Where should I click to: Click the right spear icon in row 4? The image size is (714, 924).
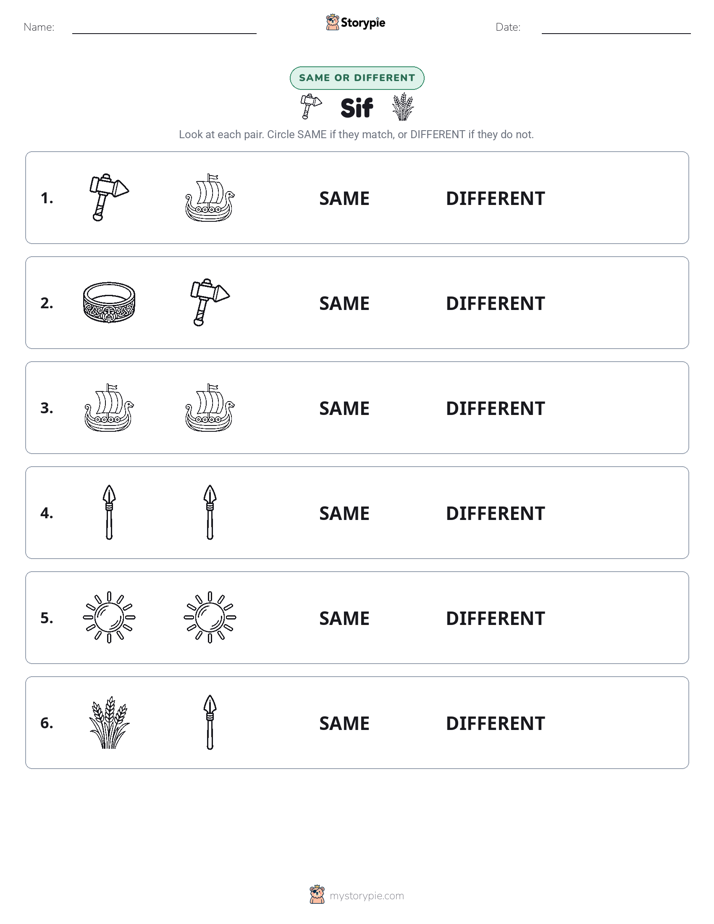(210, 512)
